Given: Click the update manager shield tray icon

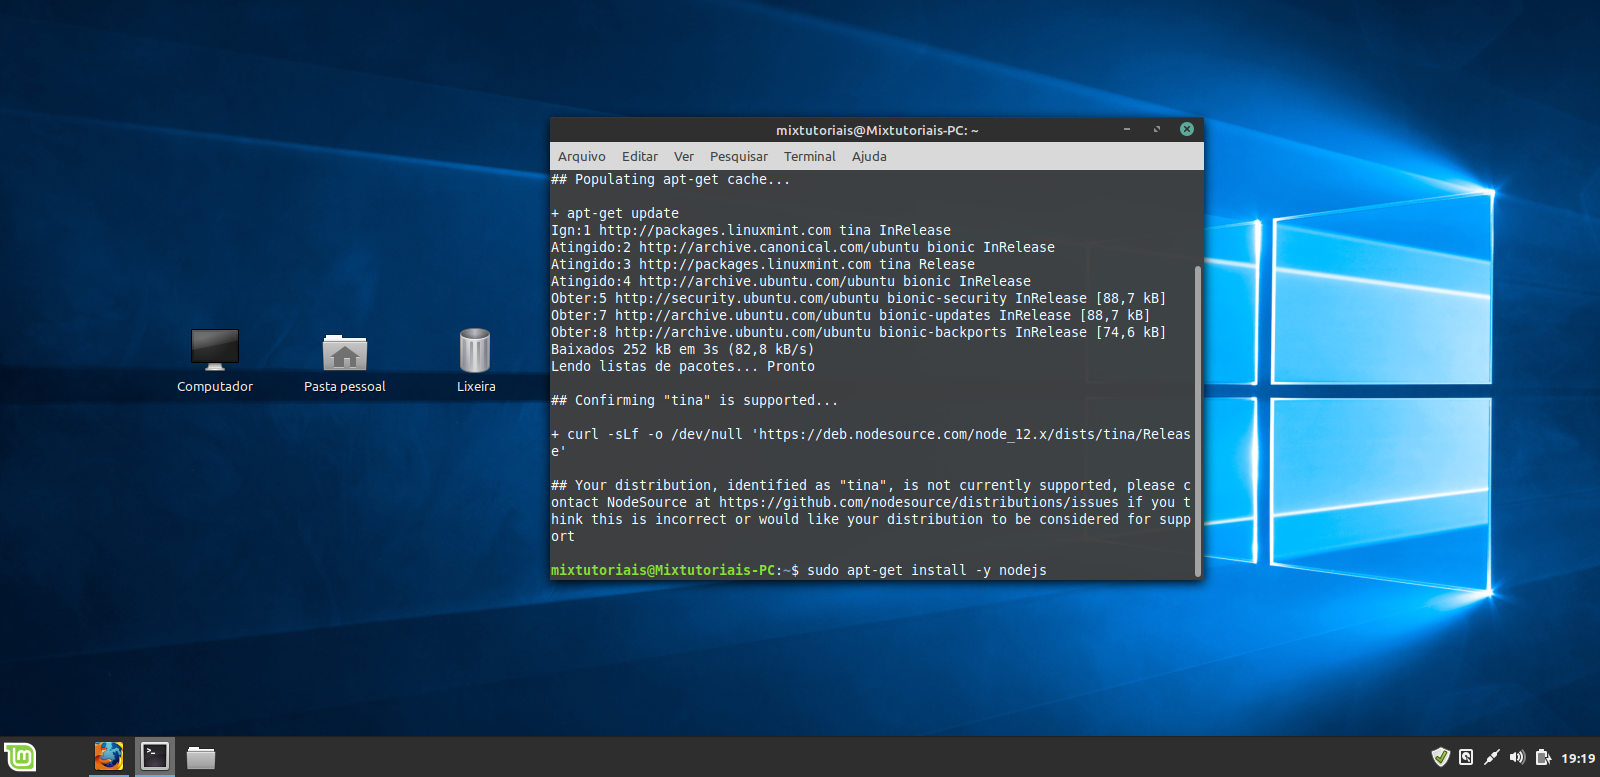Looking at the screenshot, I should 1440,757.
